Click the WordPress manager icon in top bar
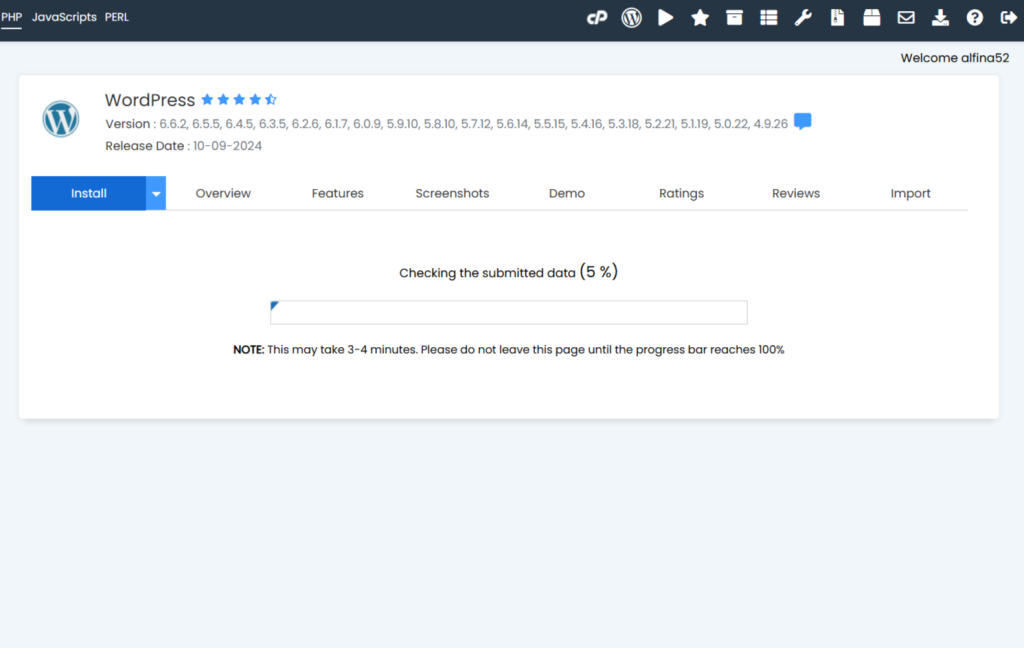The image size is (1024, 648). (x=631, y=17)
